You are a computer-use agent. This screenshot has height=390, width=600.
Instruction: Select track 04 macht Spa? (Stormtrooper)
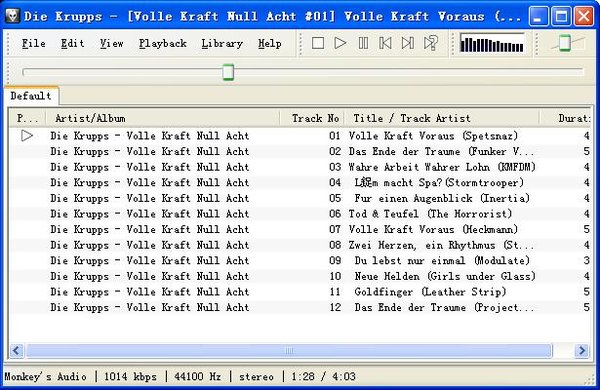[300, 183]
